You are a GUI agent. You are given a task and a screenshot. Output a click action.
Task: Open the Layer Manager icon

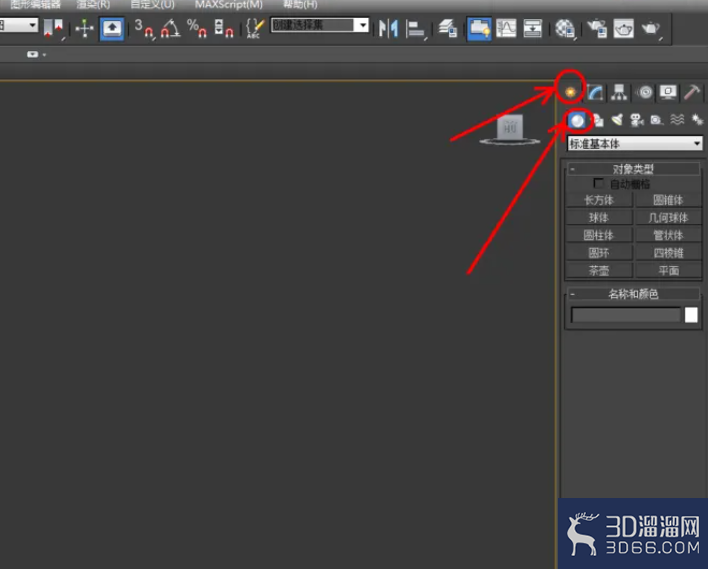448,28
